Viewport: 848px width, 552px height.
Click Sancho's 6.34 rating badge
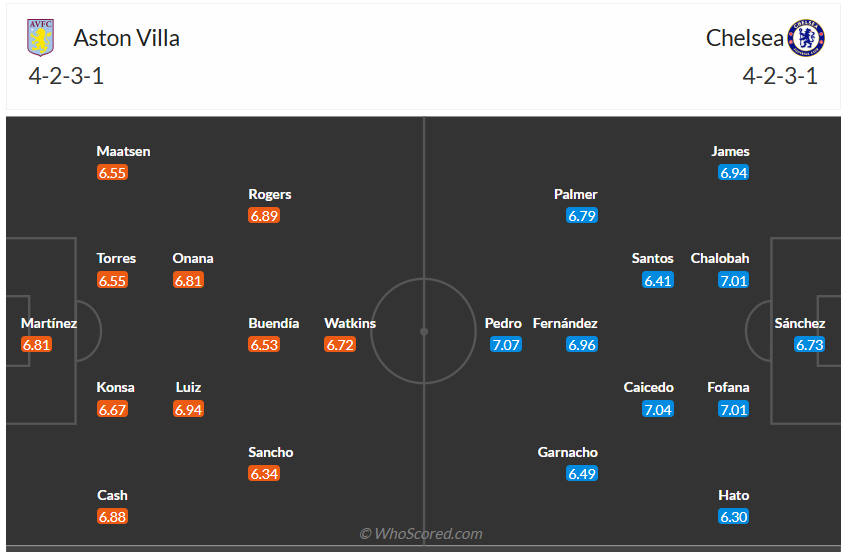coord(264,474)
